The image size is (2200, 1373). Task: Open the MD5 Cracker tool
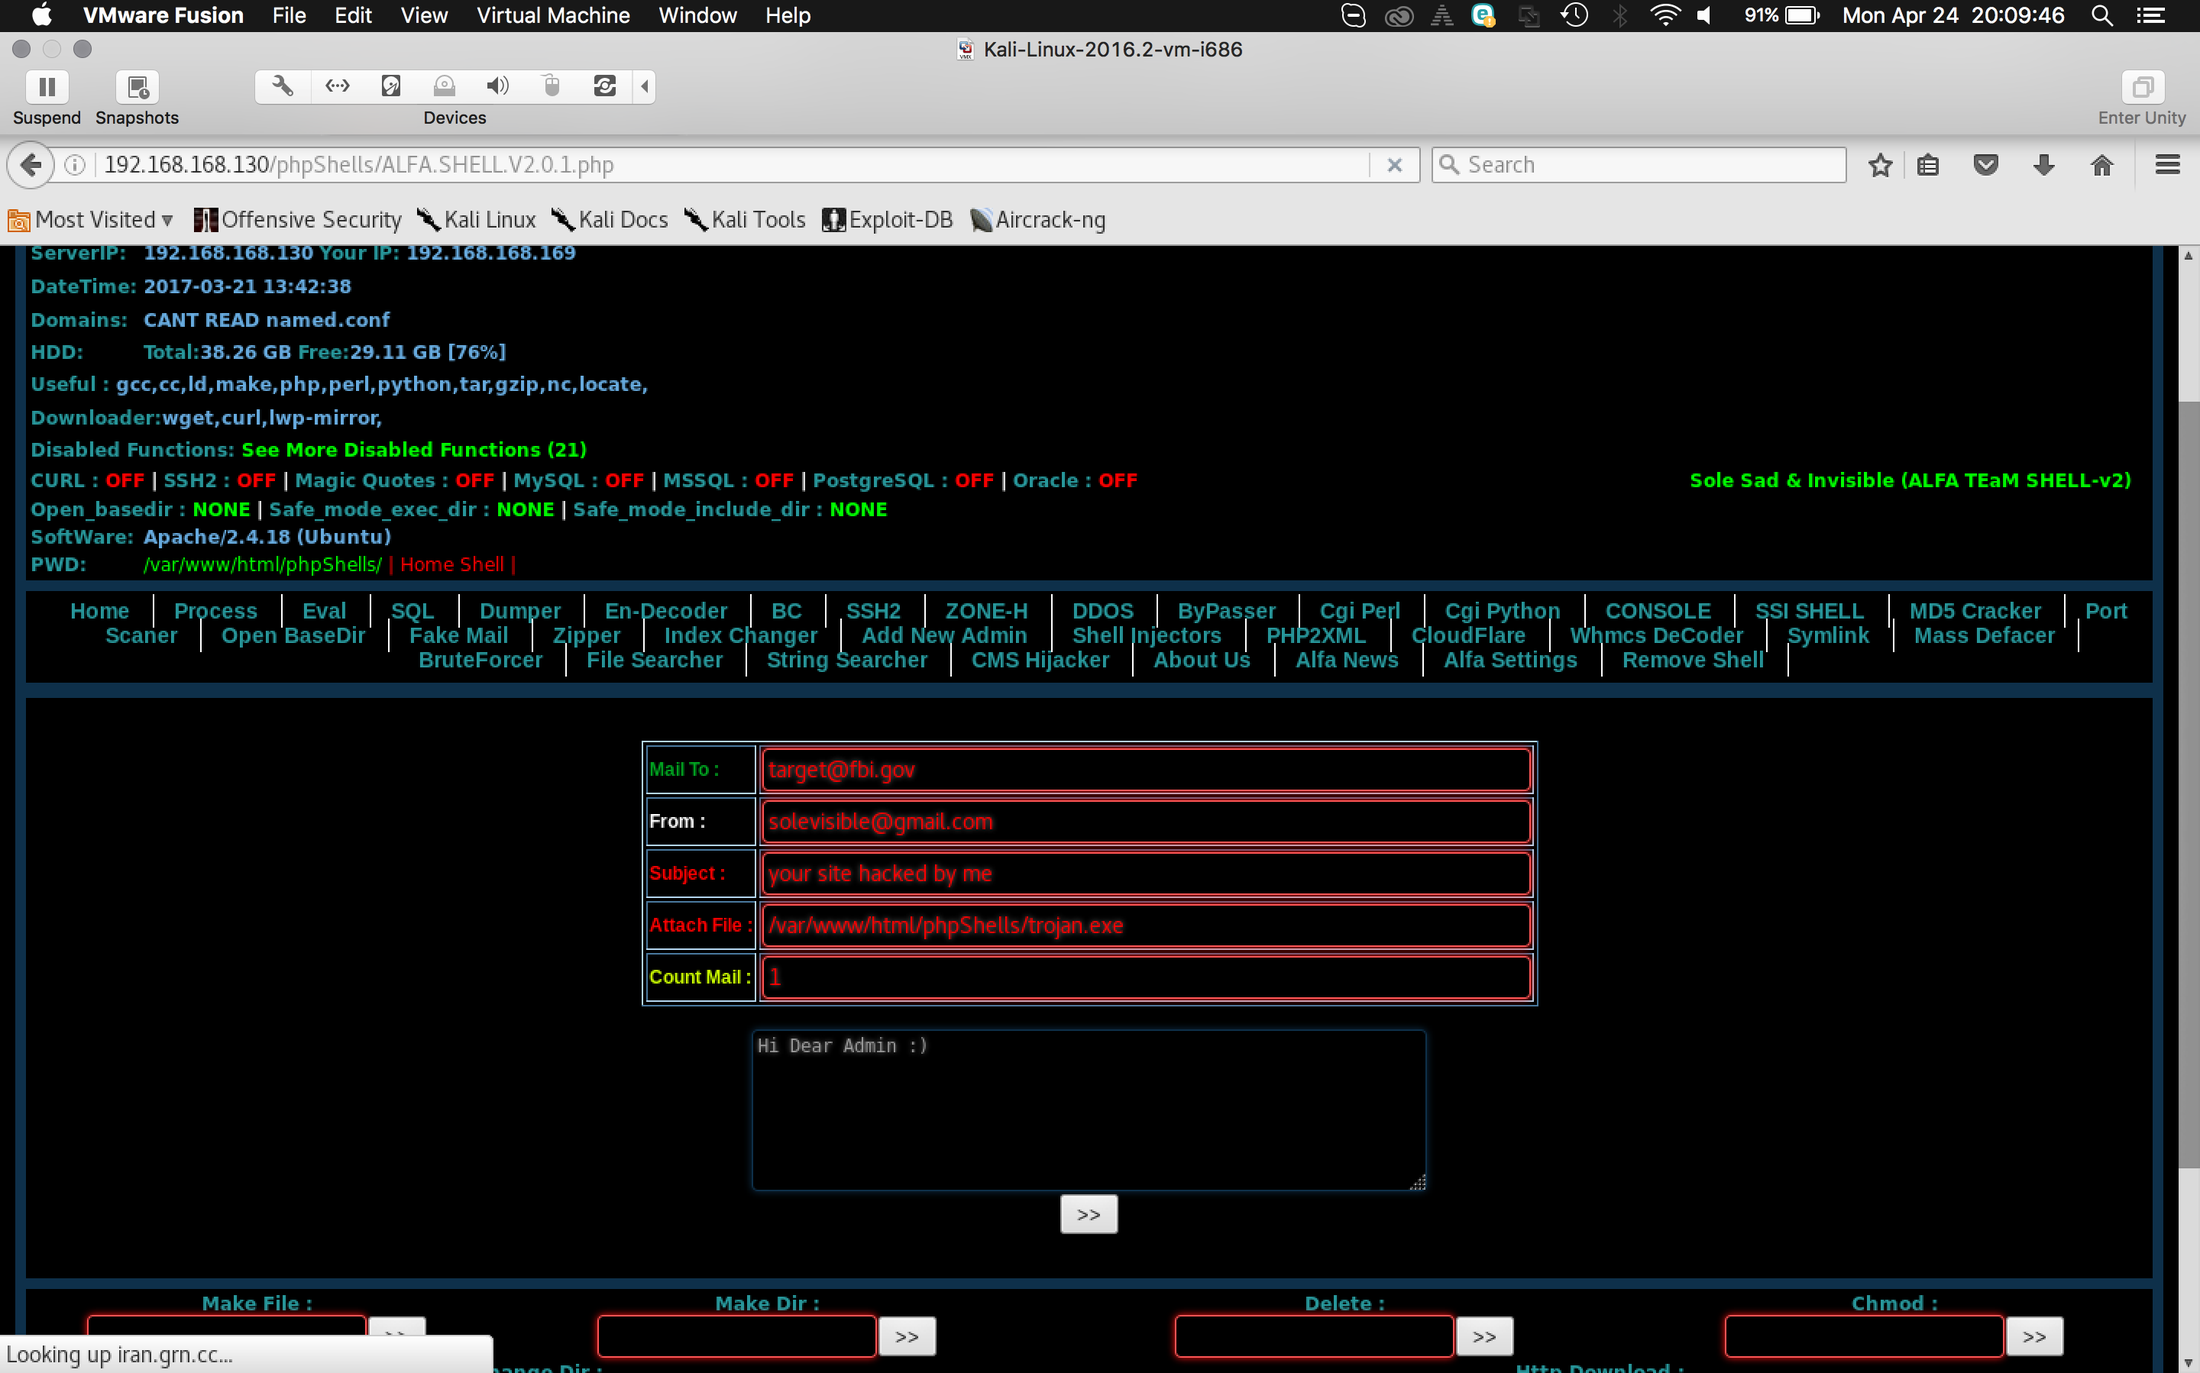pyautogui.click(x=1977, y=611)
